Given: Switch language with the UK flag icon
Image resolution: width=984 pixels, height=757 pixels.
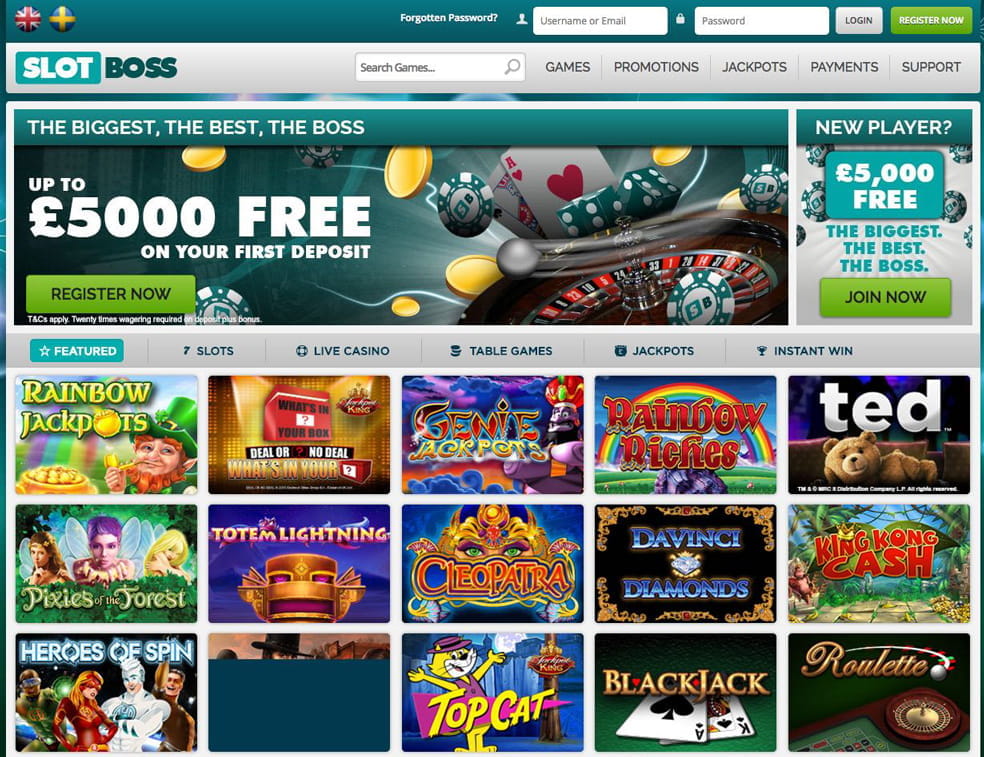Looking at the screenshot, I should pos(28,19).
